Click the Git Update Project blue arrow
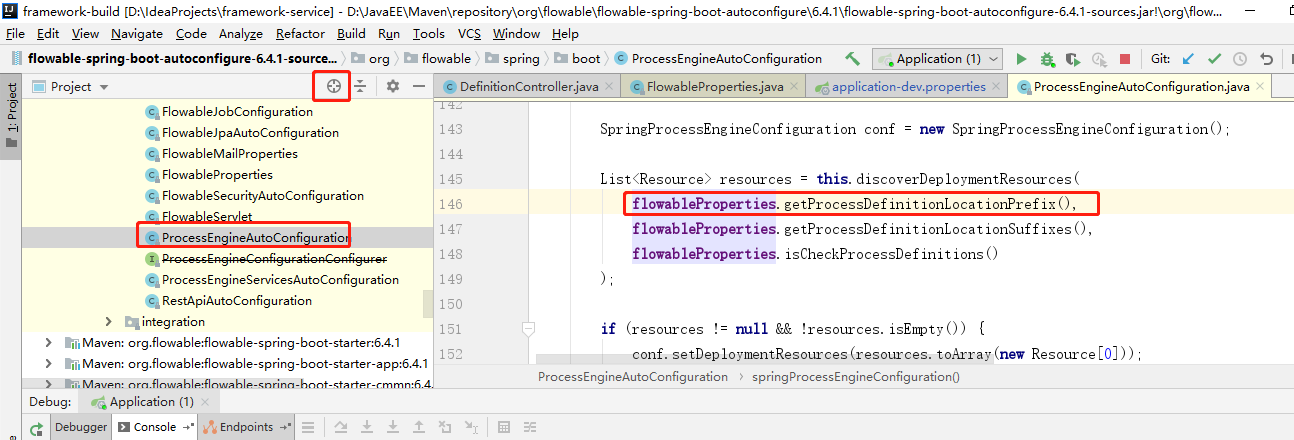The height and width of the screenshot is (440, 1294). coord(1188,59)
